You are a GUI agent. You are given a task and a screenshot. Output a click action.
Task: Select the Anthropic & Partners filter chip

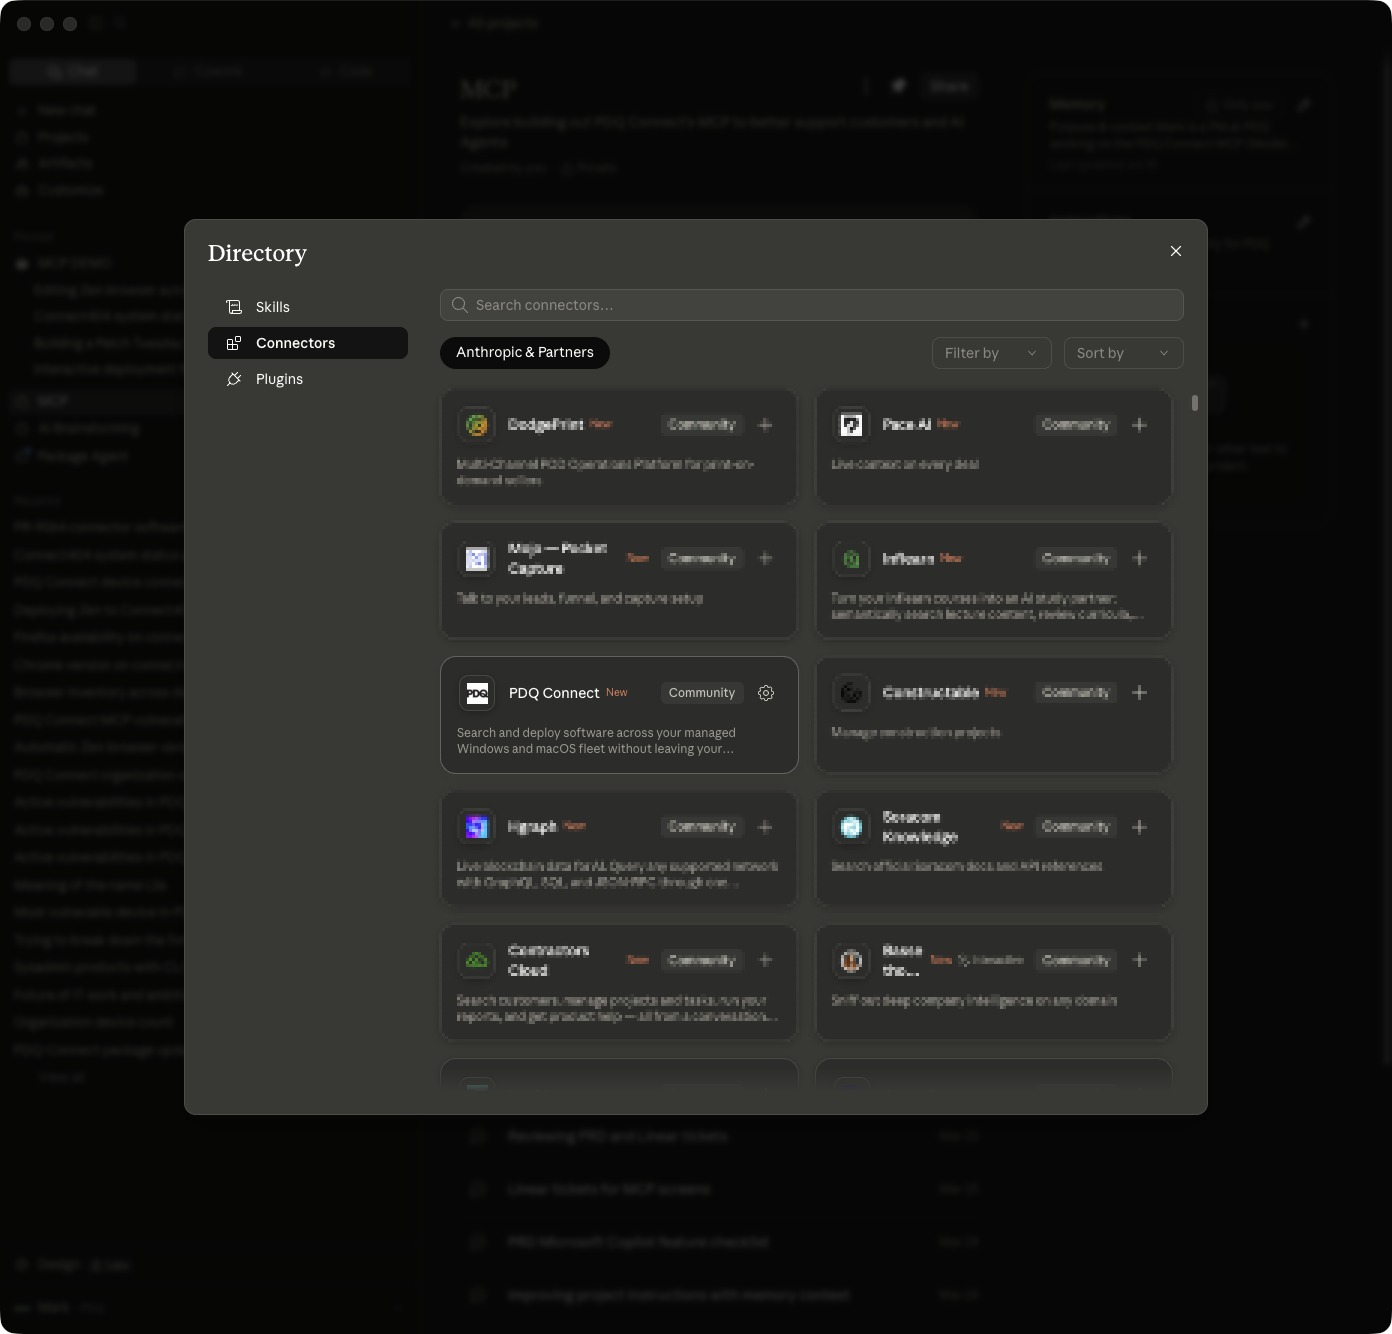525,353
